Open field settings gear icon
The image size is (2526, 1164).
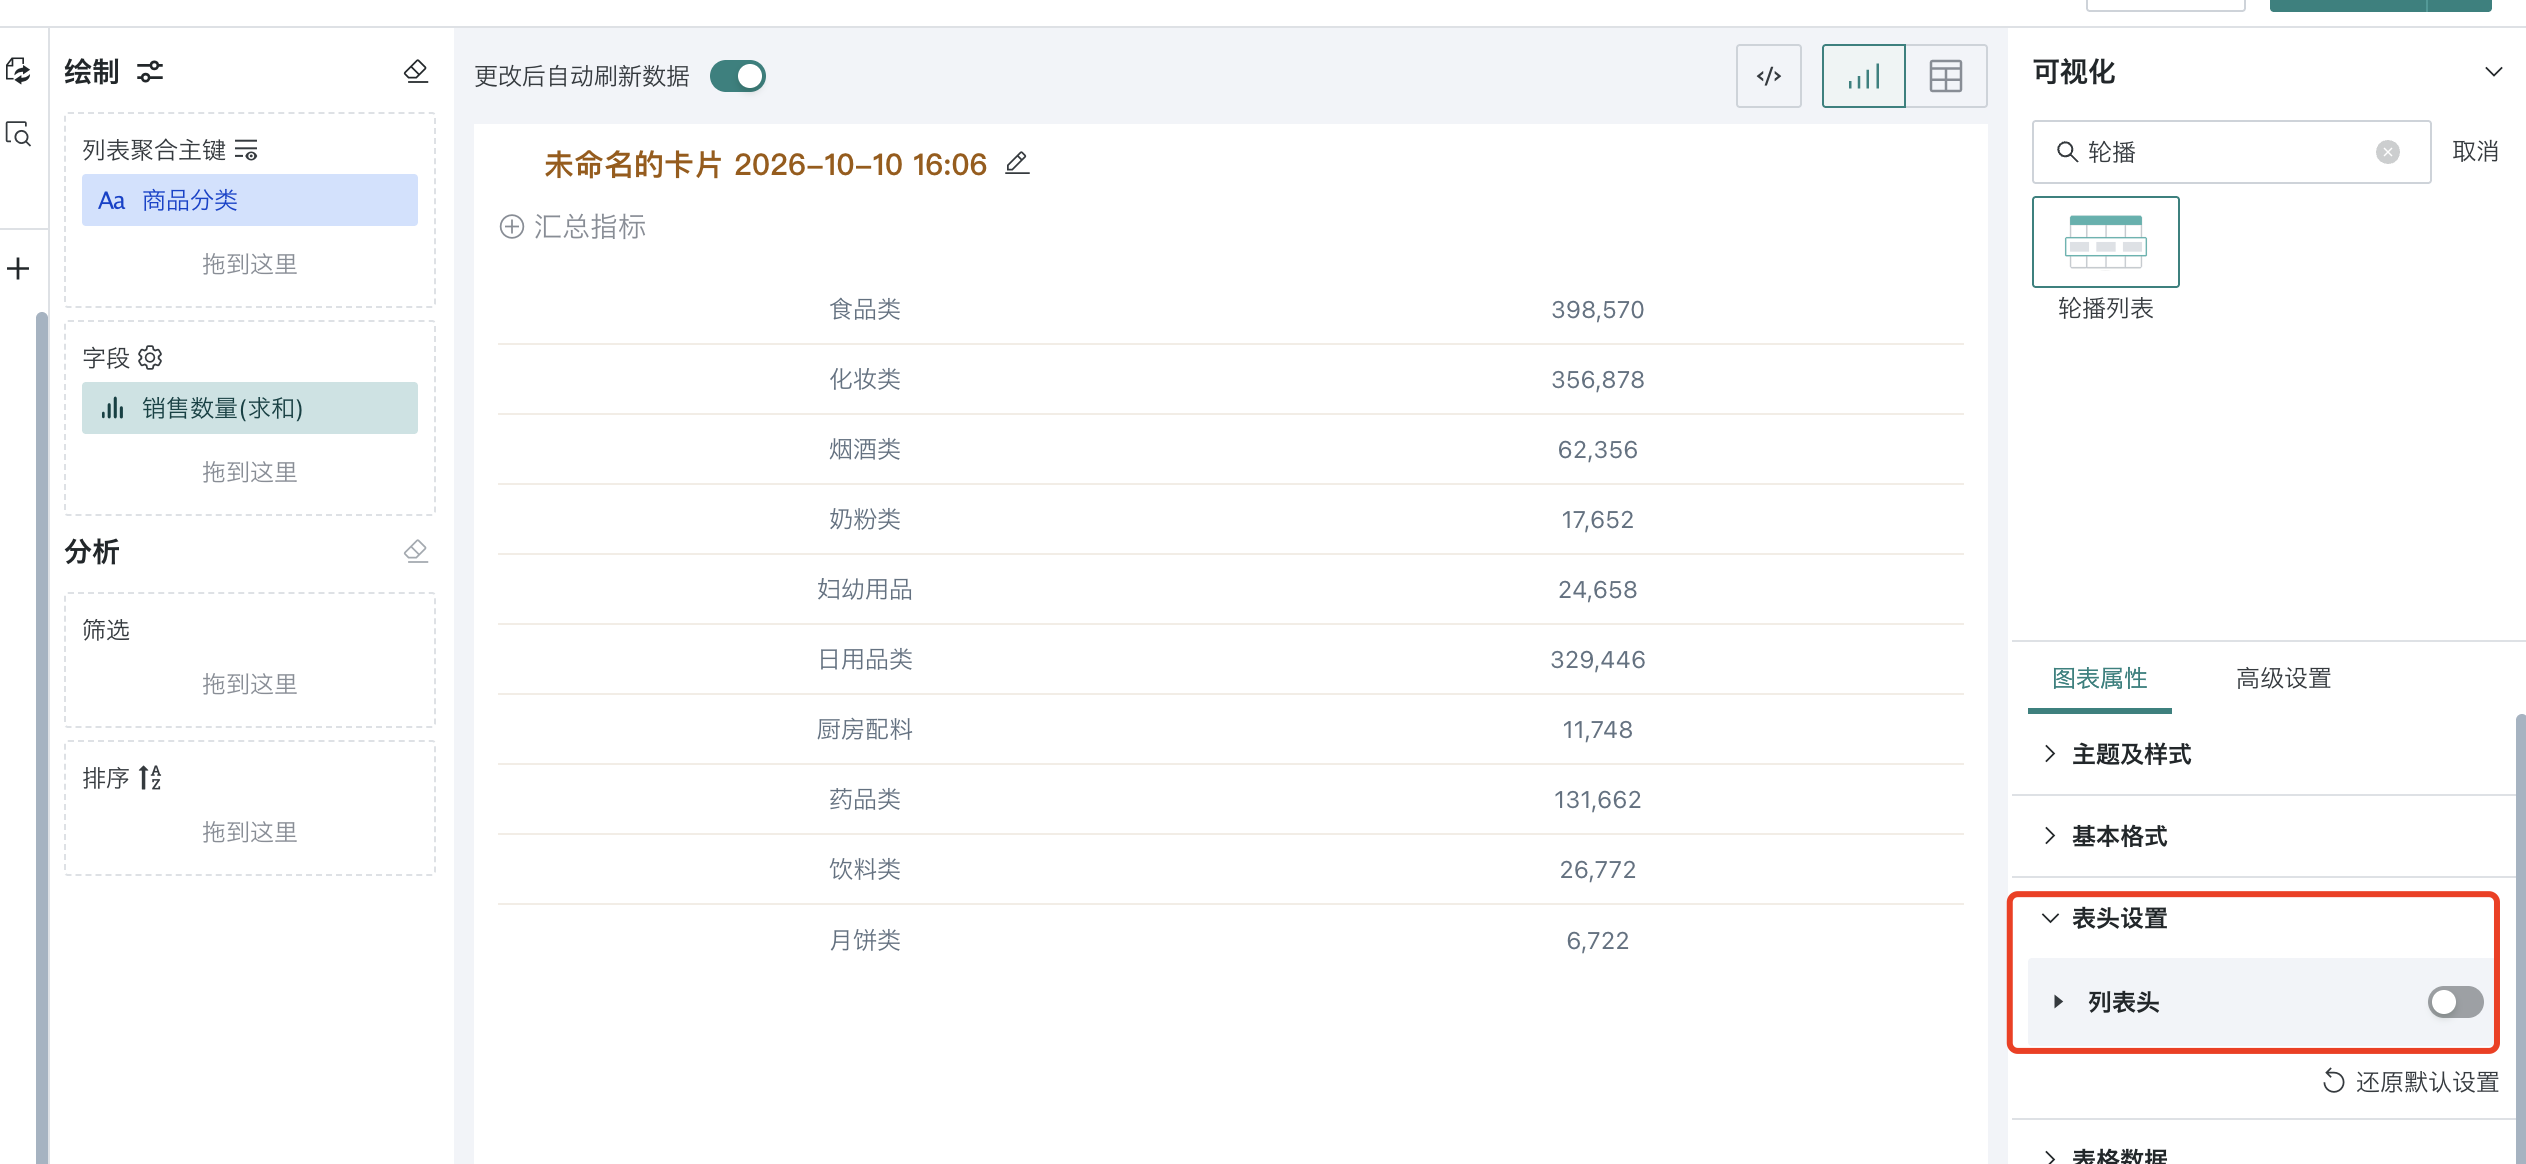click(150, 357)
